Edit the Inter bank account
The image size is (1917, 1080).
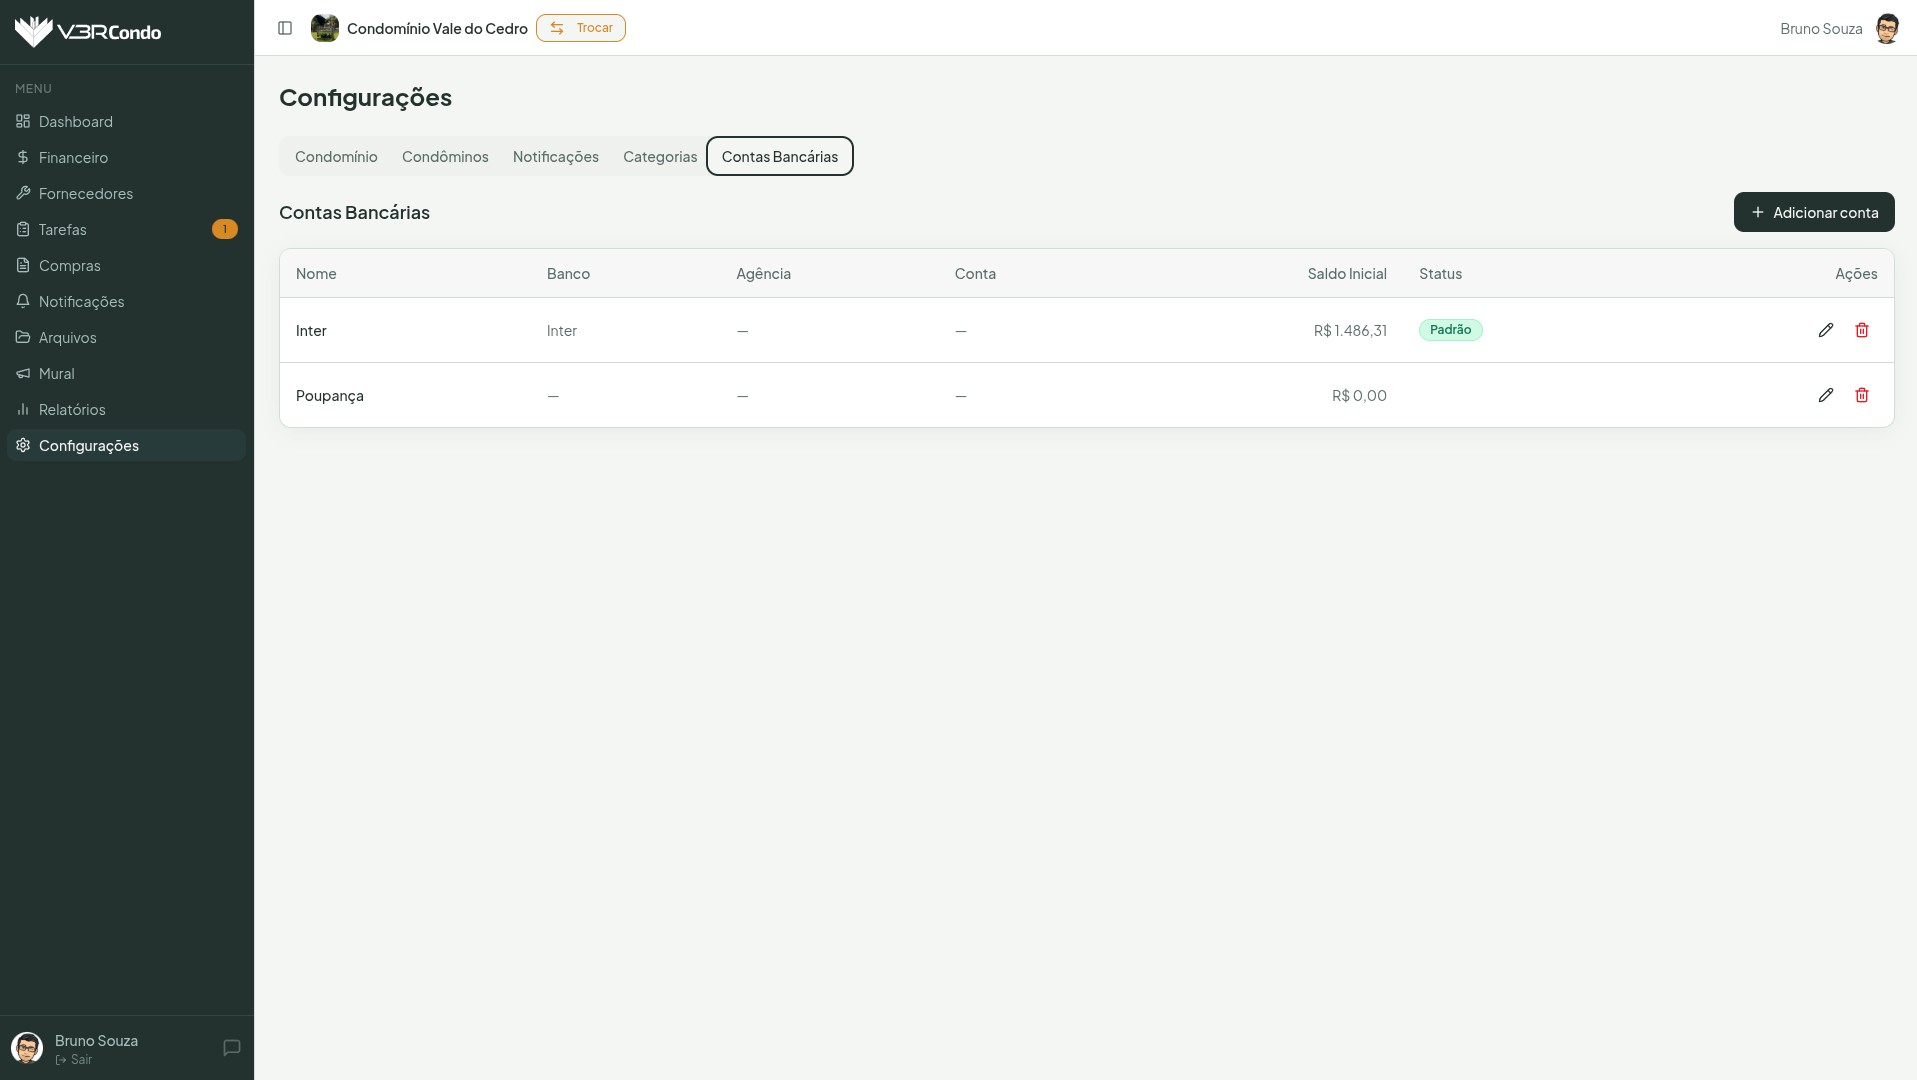pos(1825,330)
